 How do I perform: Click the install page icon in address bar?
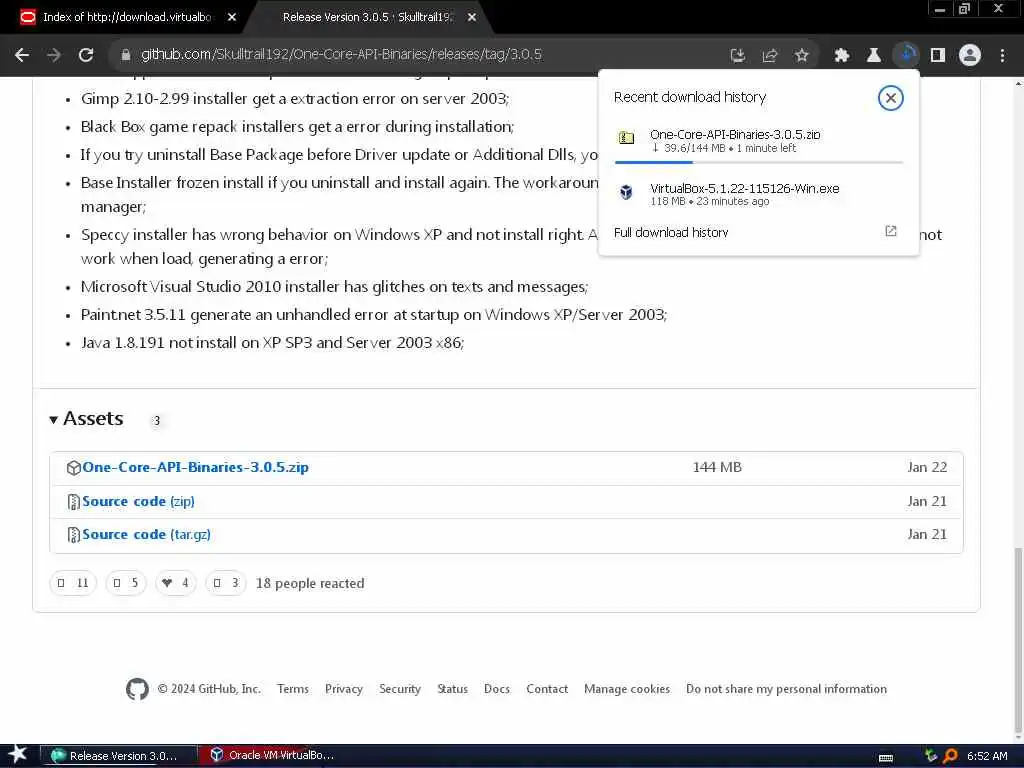[738, 56]
